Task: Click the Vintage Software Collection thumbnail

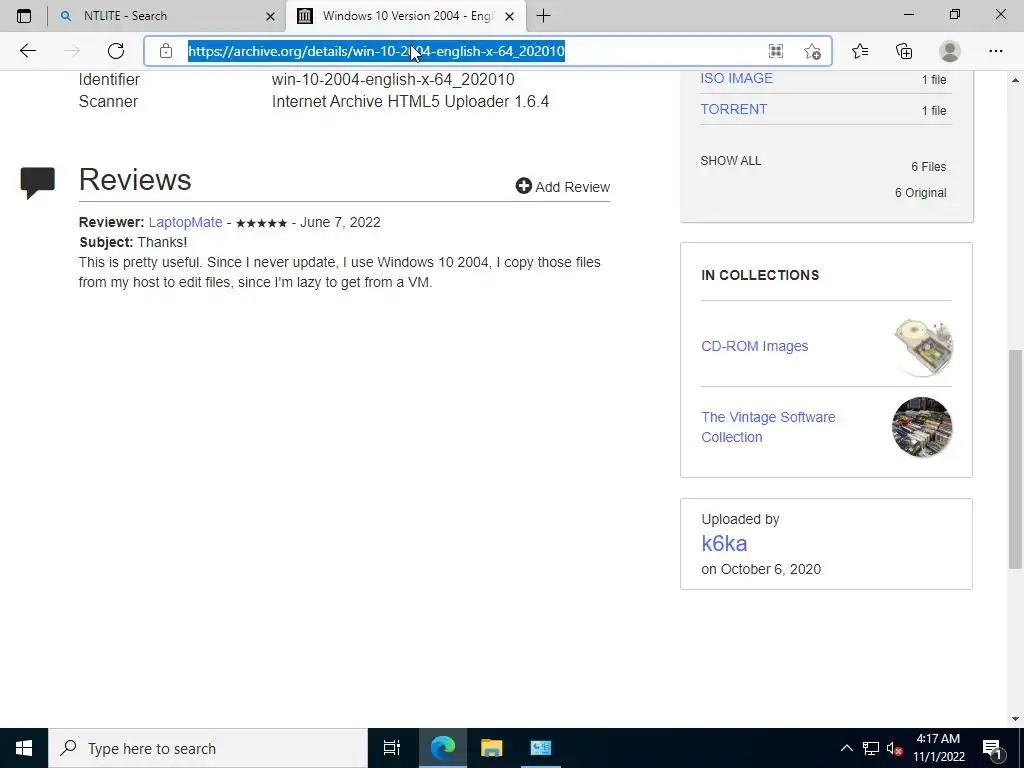Action: [x=922, y=427]
